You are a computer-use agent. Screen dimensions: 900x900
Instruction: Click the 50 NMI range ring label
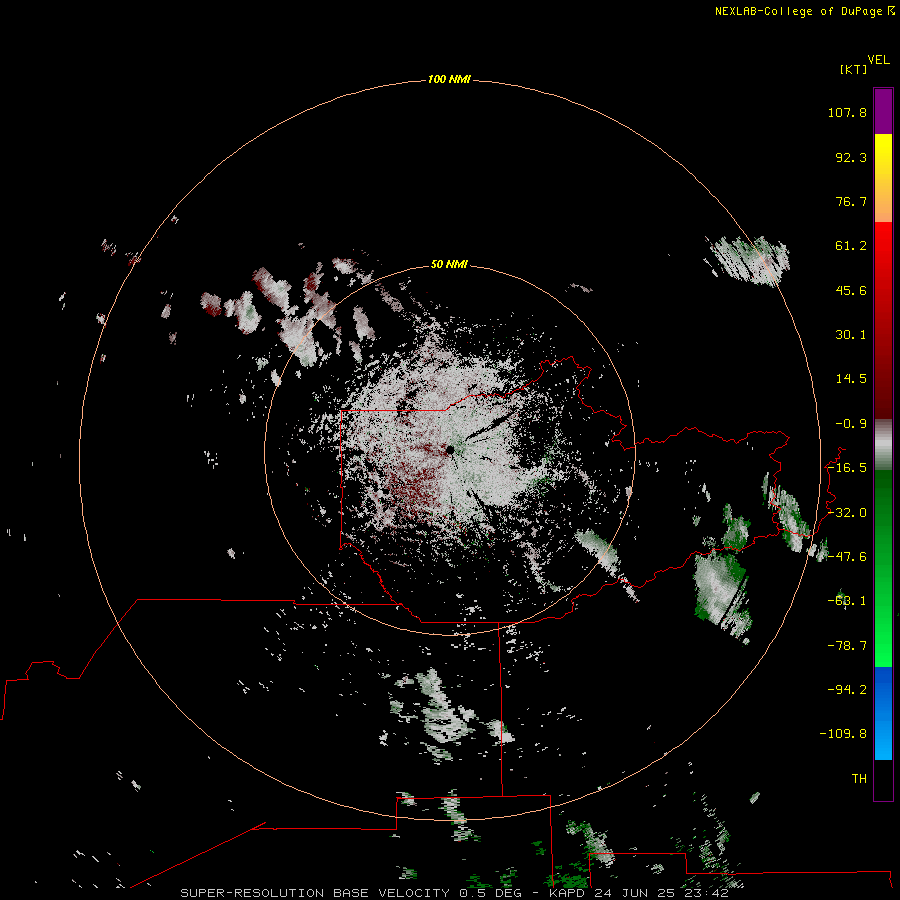449,264
